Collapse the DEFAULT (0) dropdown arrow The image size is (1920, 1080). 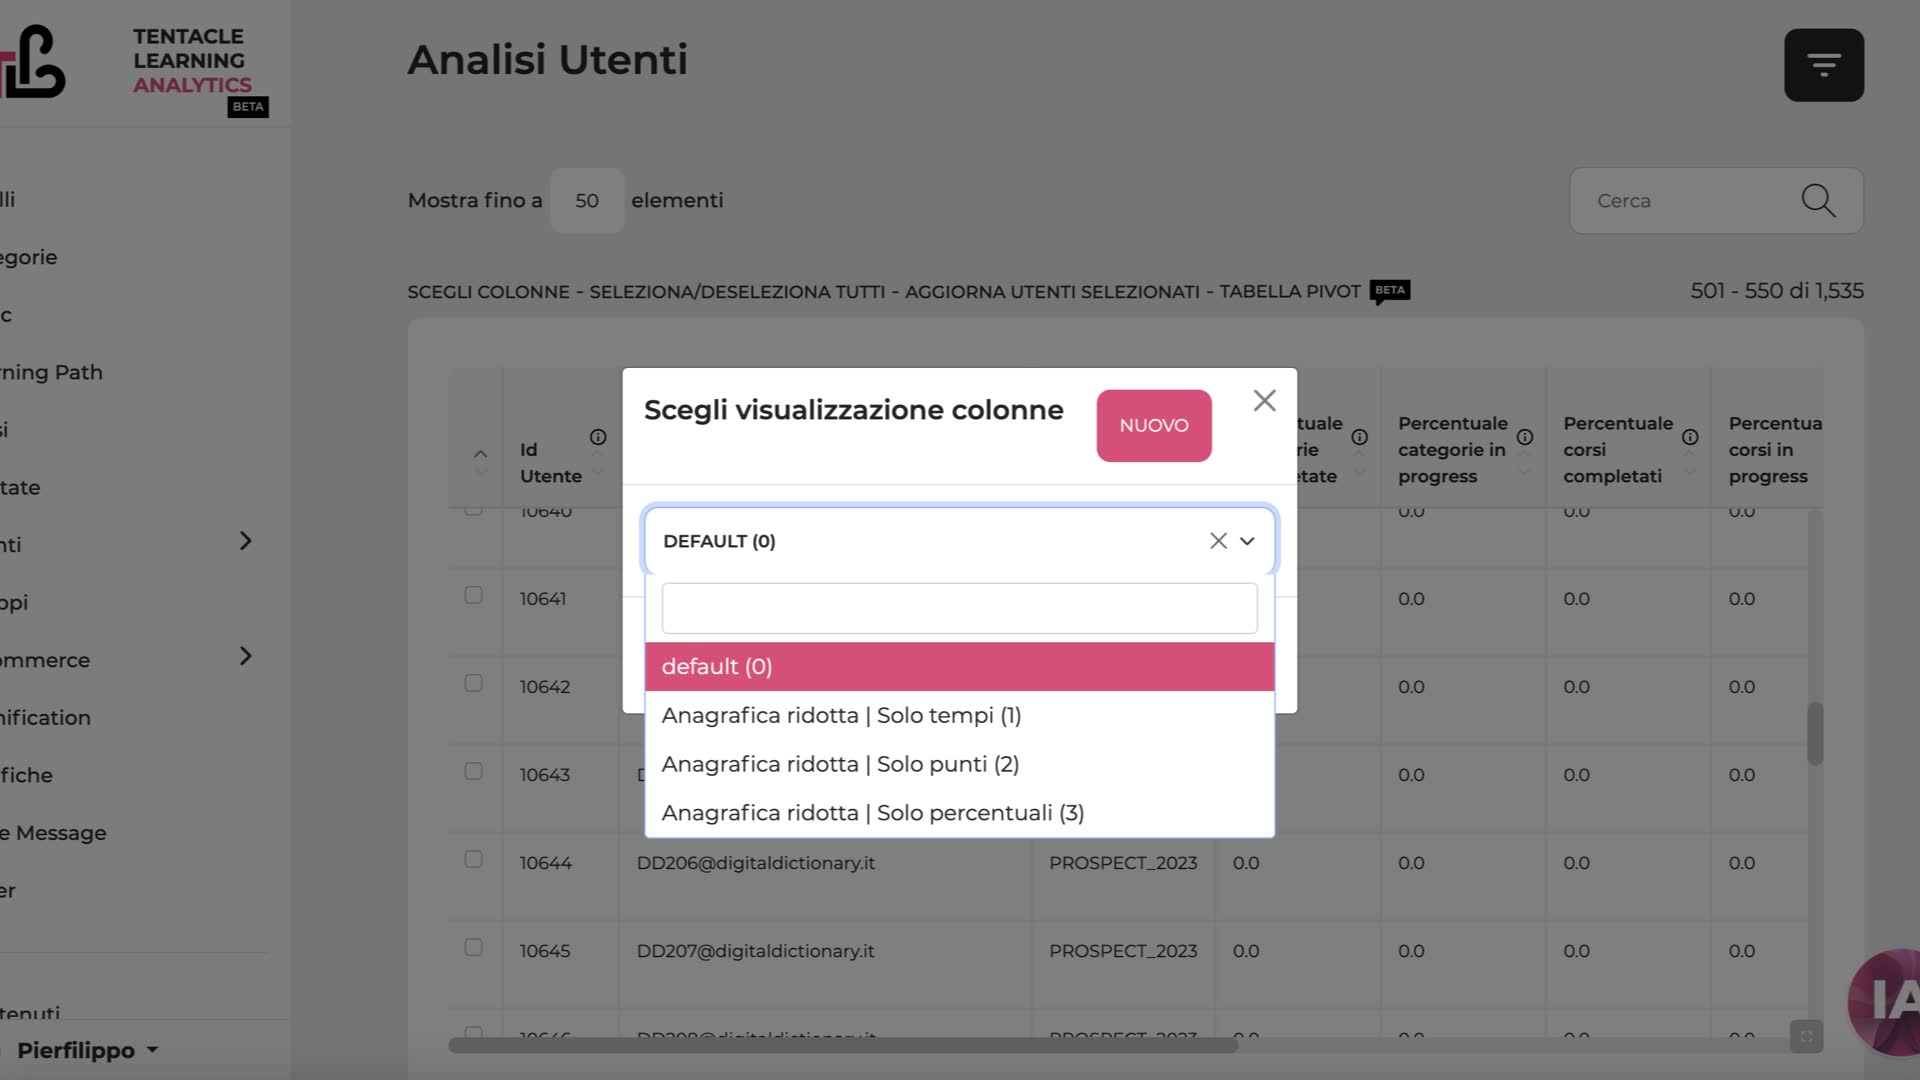click(1247, 541)
